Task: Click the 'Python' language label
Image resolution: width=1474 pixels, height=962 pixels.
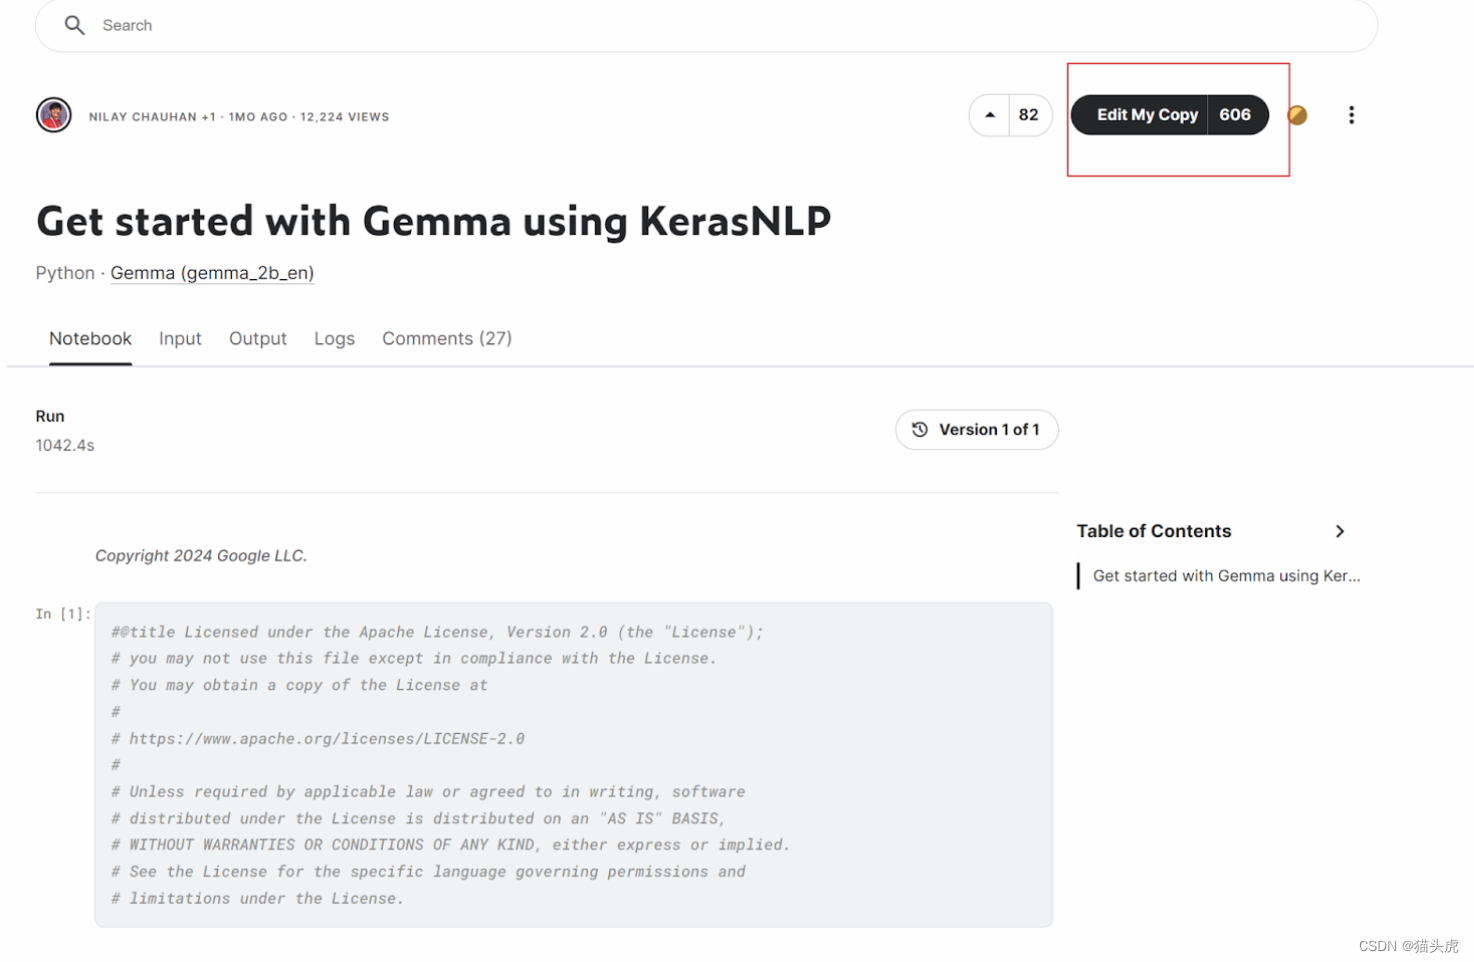Action: (x=65, y=273)
